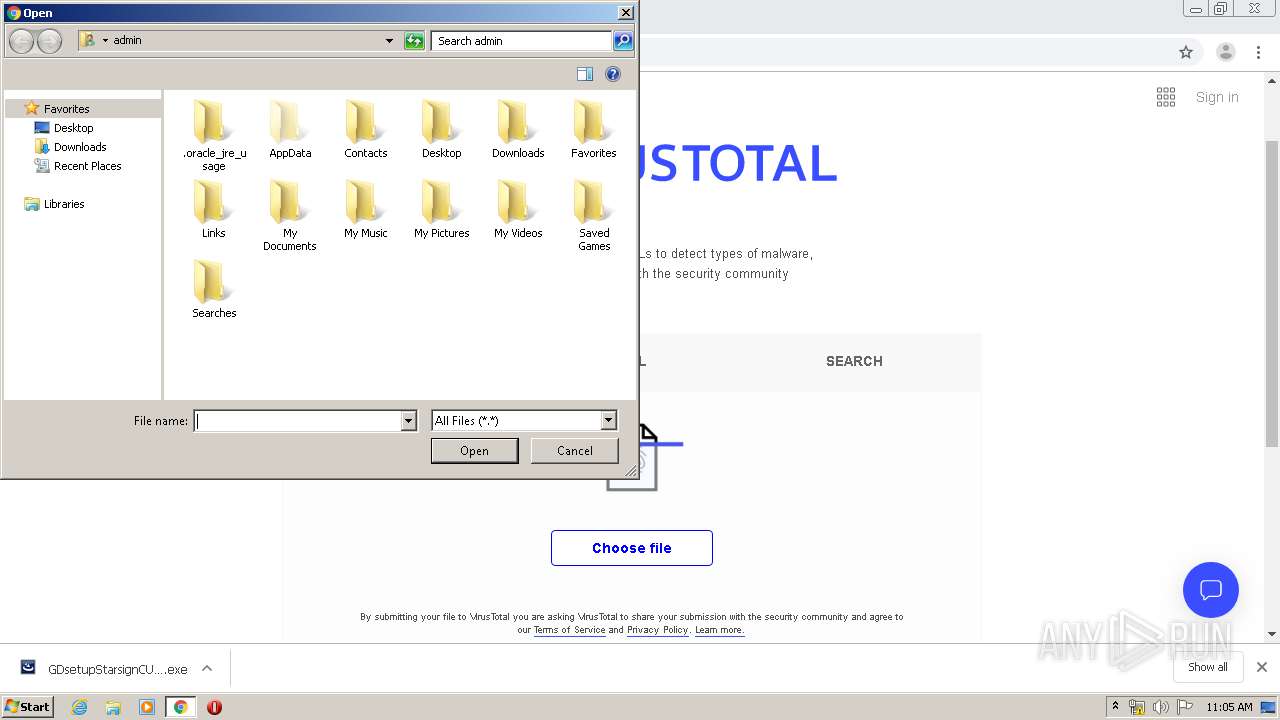
Task: Click the Sign in link
Action: click(1217, 97)
